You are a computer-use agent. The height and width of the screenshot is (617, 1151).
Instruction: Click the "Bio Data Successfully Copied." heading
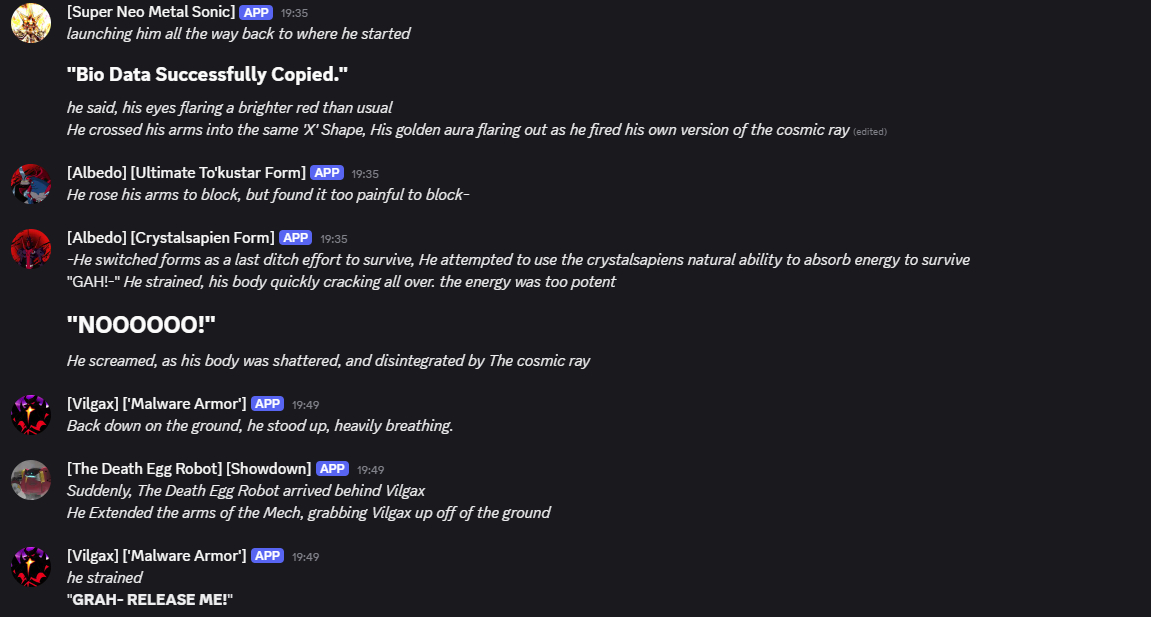(207, 75)
